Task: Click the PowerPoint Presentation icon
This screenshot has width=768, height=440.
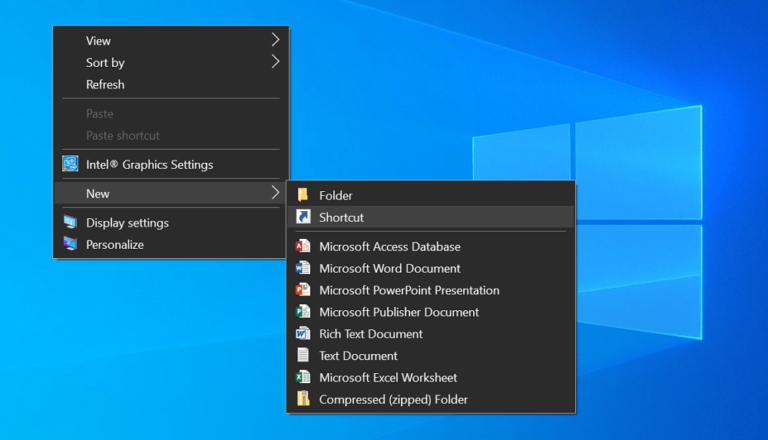Action: pos(303,290)
